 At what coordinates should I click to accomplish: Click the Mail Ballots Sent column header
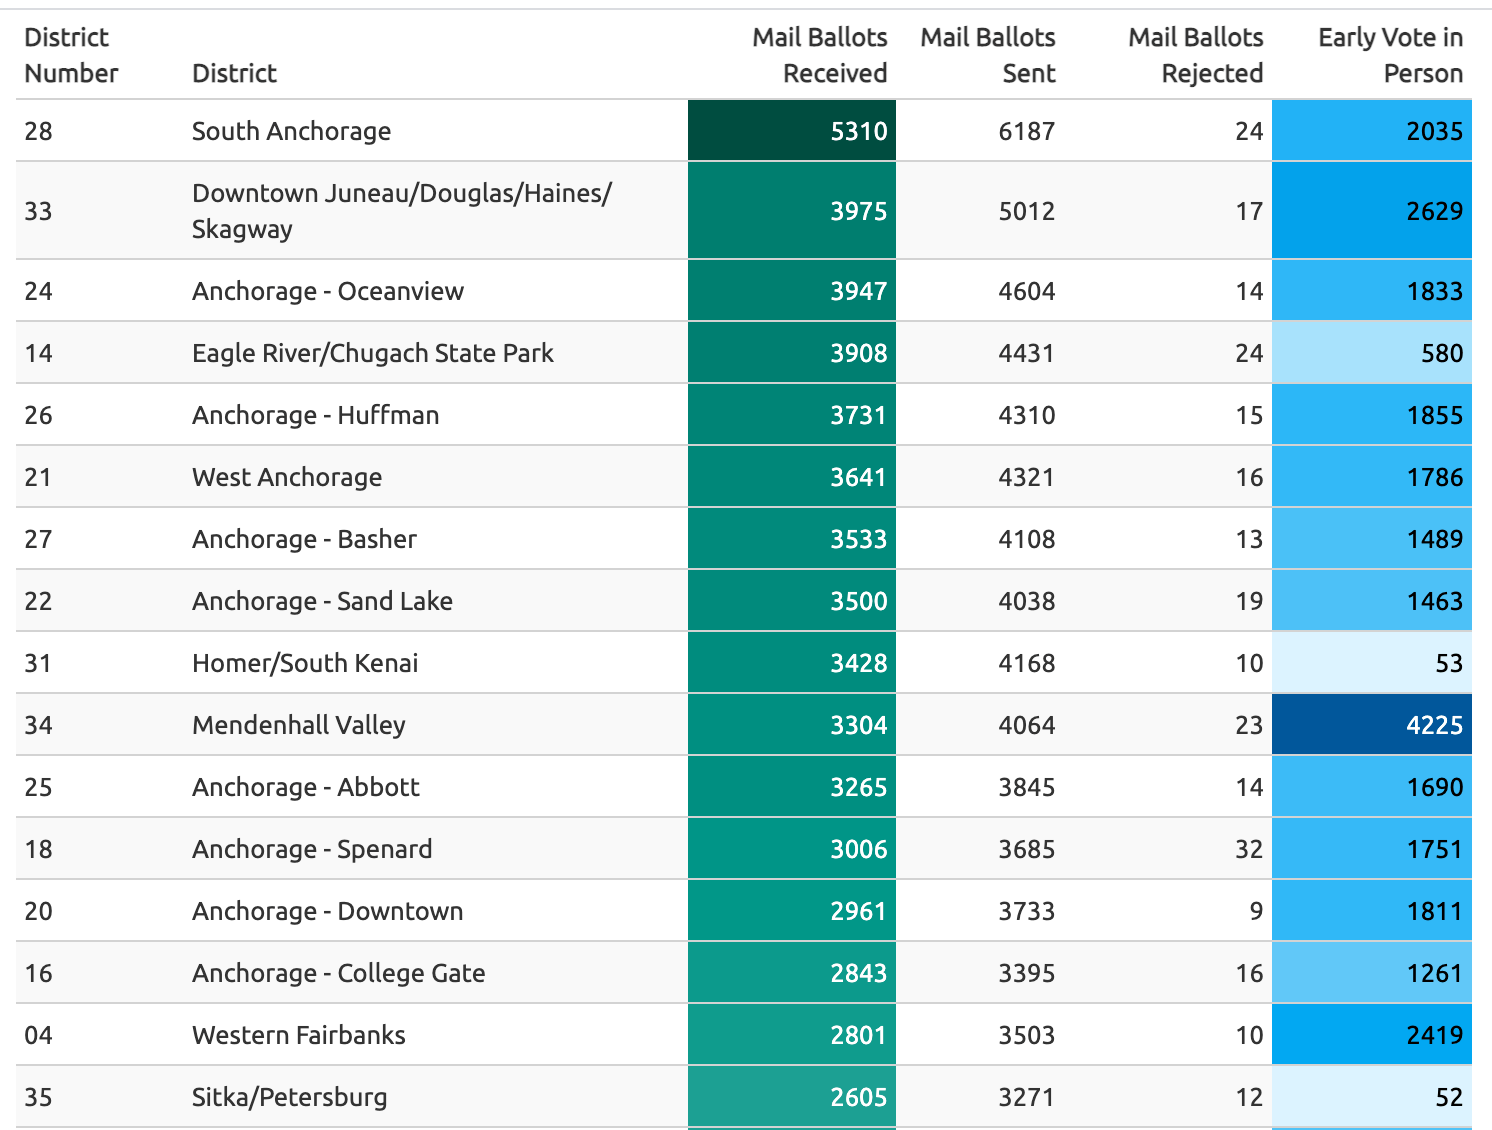[988, 55]
